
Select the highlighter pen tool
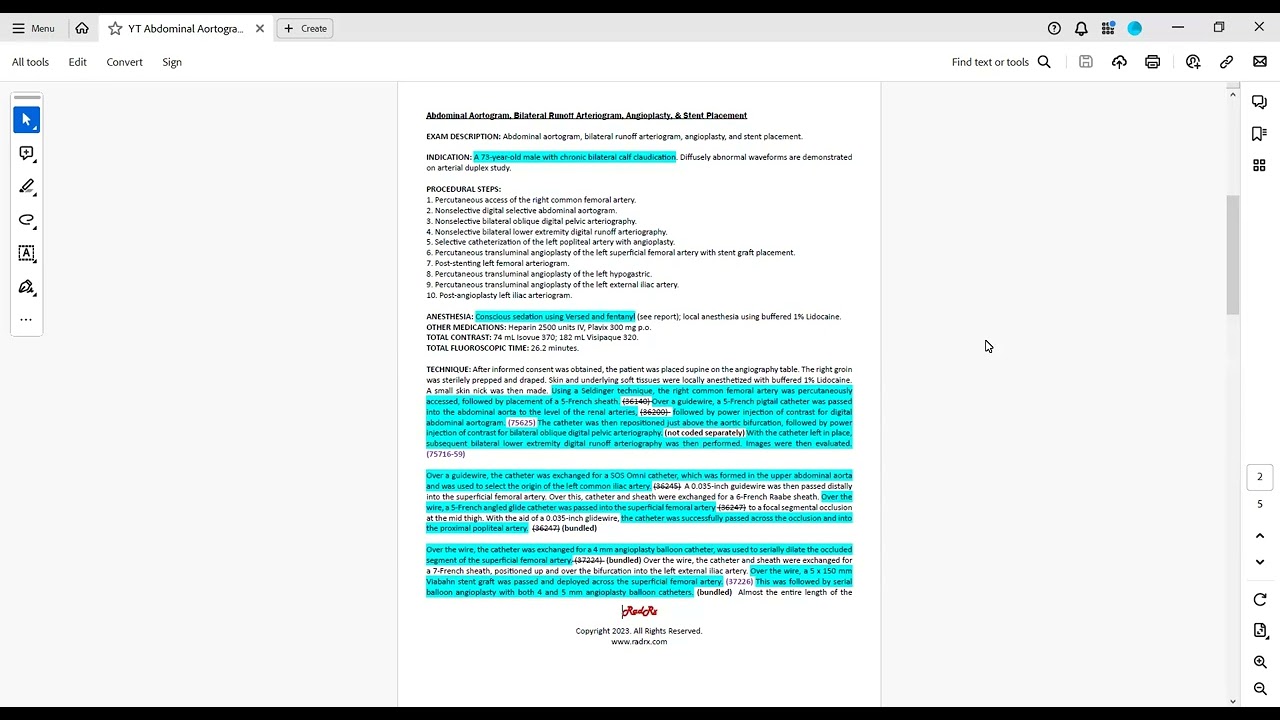(27, 187)
